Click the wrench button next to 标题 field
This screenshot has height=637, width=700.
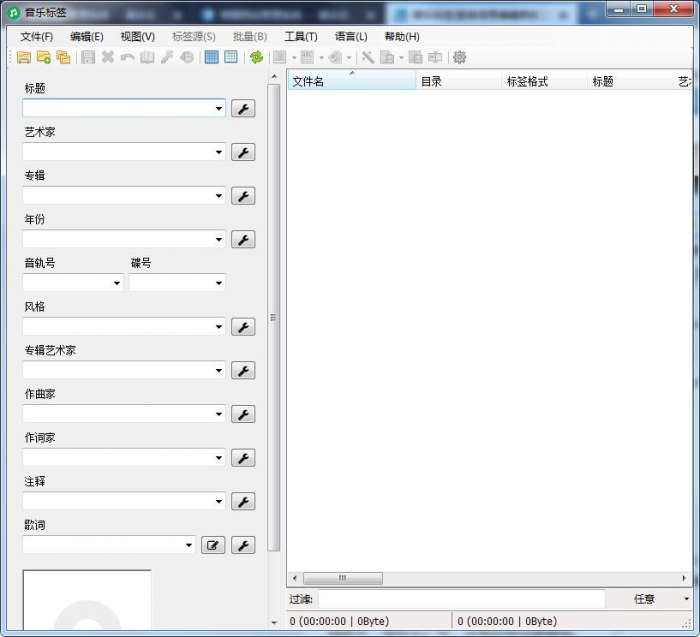[243, 108]
